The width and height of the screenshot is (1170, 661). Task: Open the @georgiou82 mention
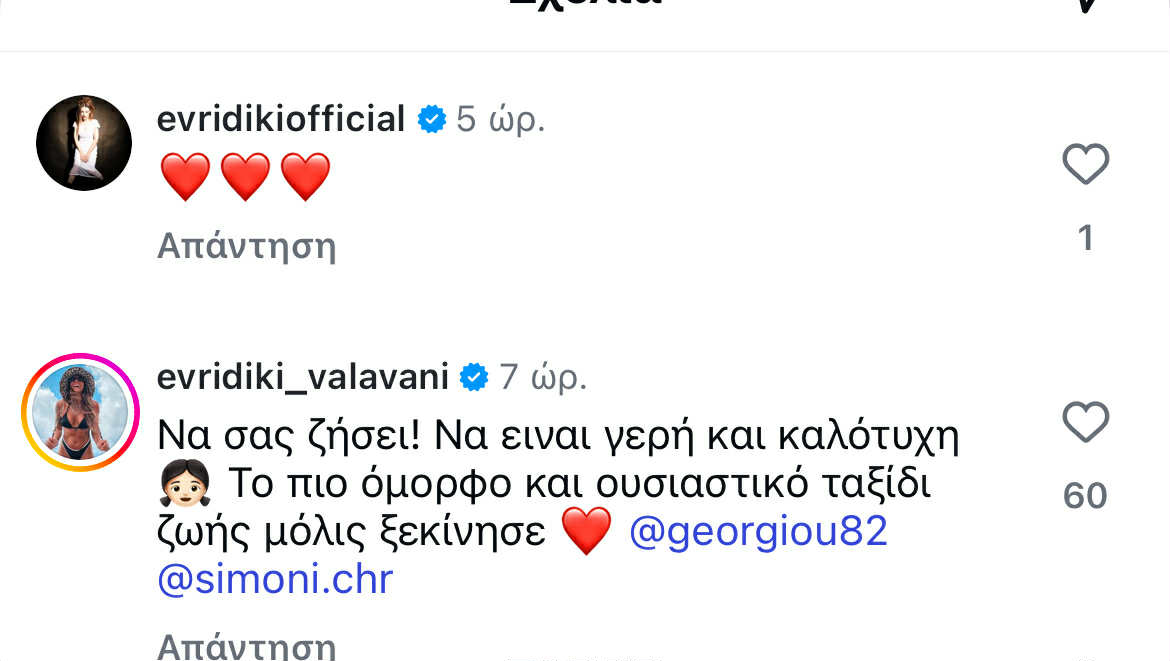click(x=758, y=532)
